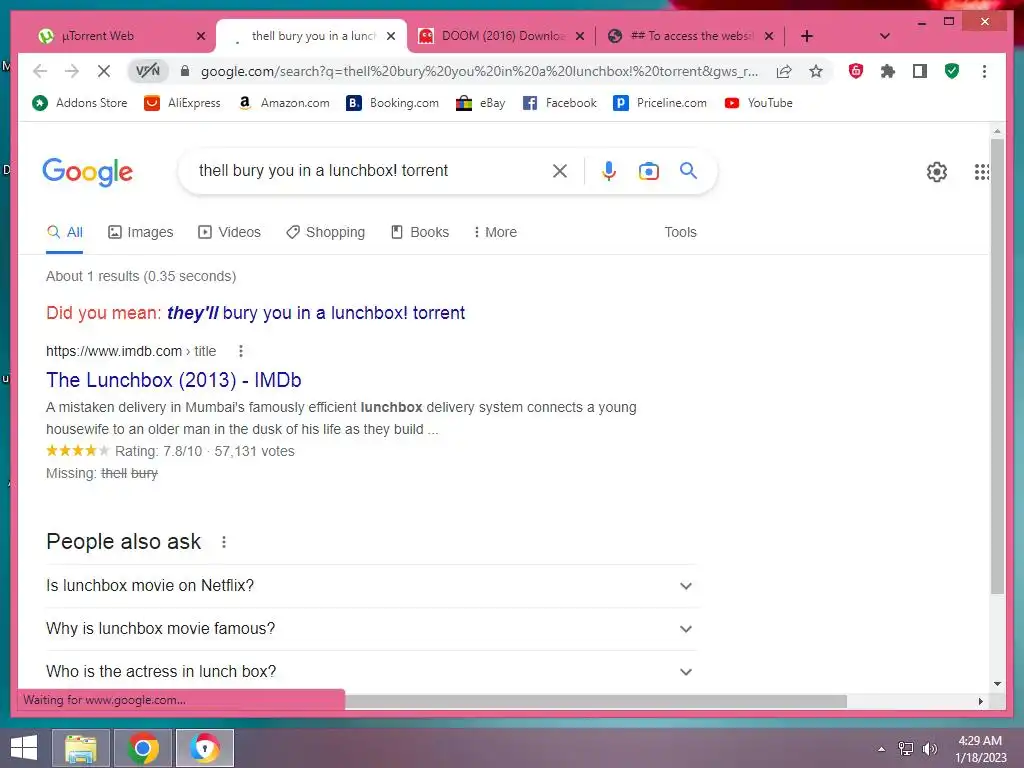Click the scroll down arrow
The image size is (1024, 768).
[997, 684]
